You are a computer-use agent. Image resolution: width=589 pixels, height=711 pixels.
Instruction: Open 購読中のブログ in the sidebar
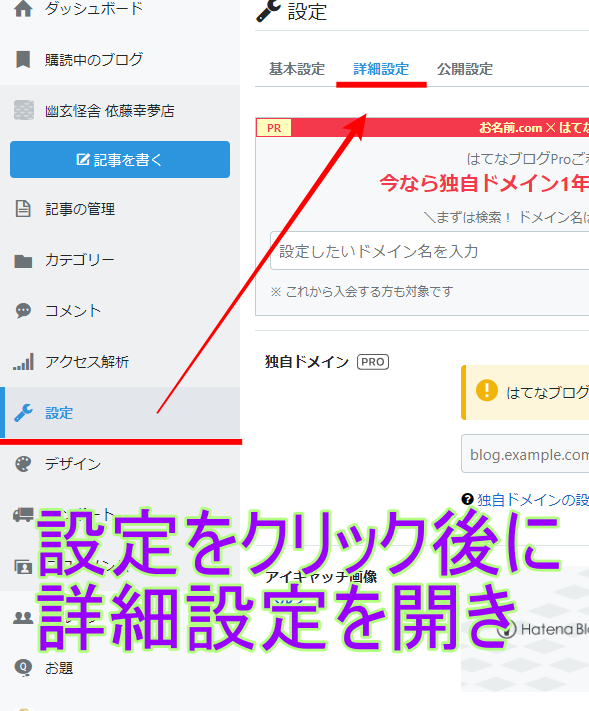94,59
